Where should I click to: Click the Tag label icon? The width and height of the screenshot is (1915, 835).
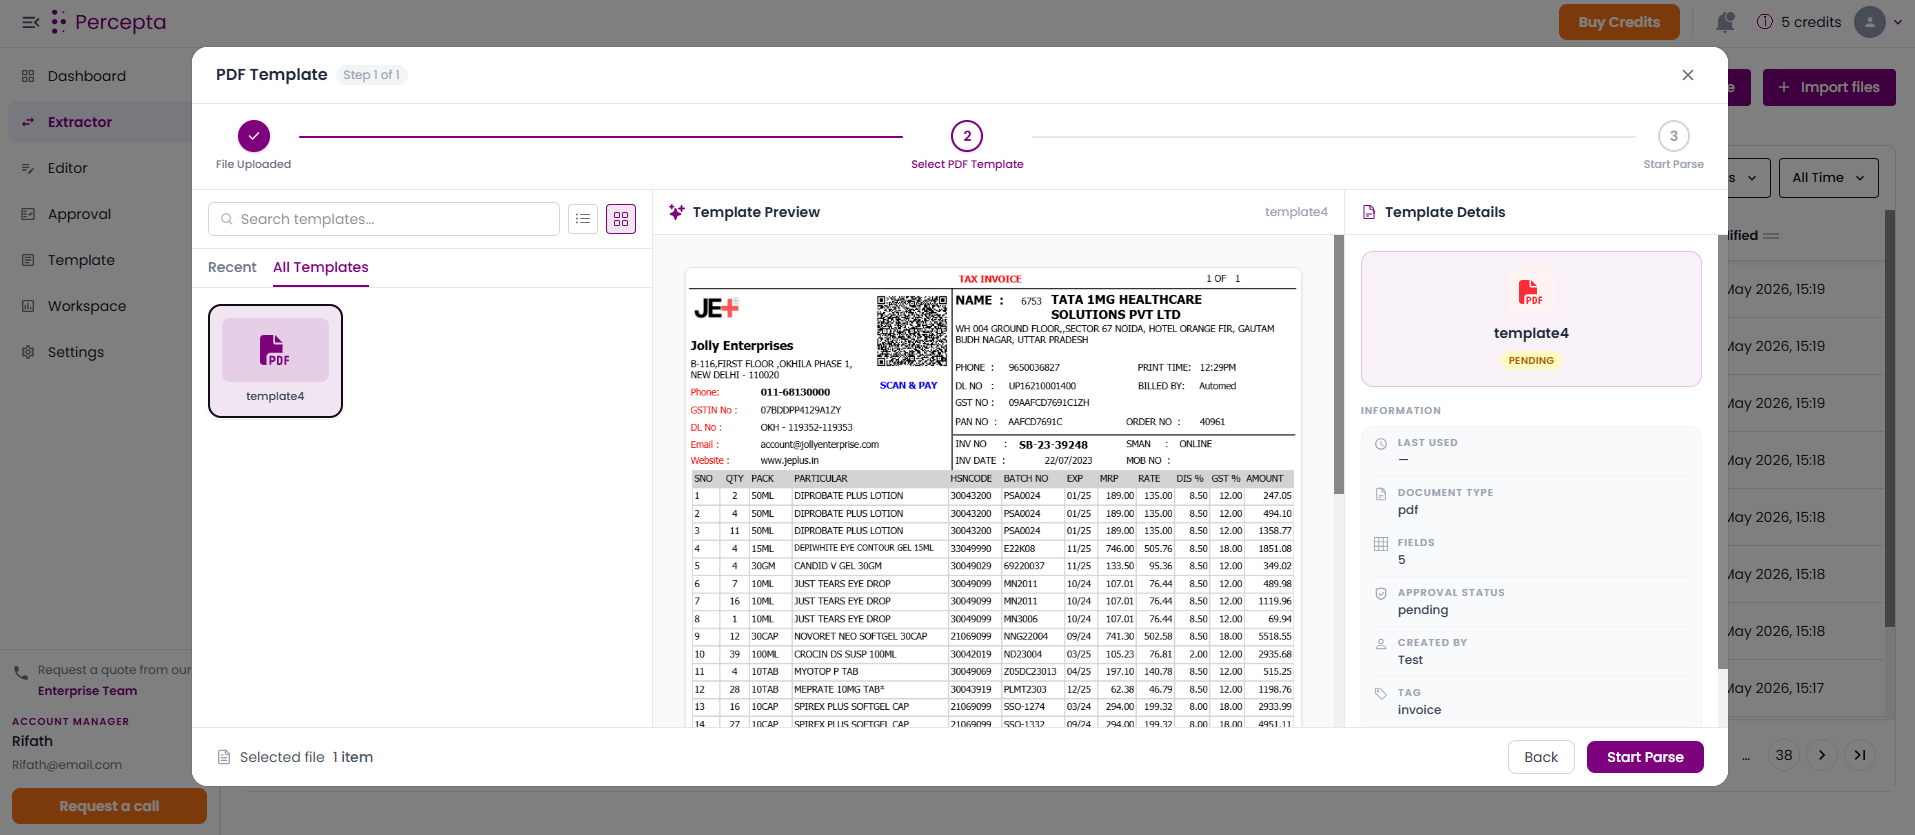(x=1381, y=694)
